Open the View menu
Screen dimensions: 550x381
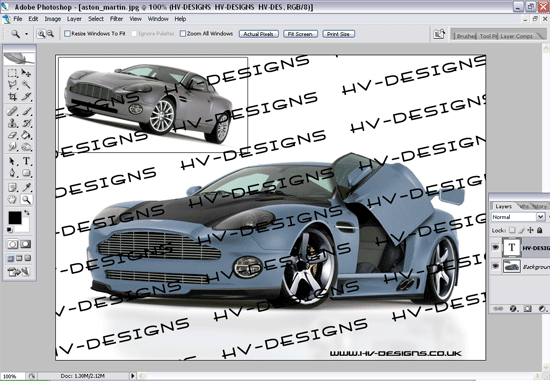pyautogui.click(x=135, y=19)
